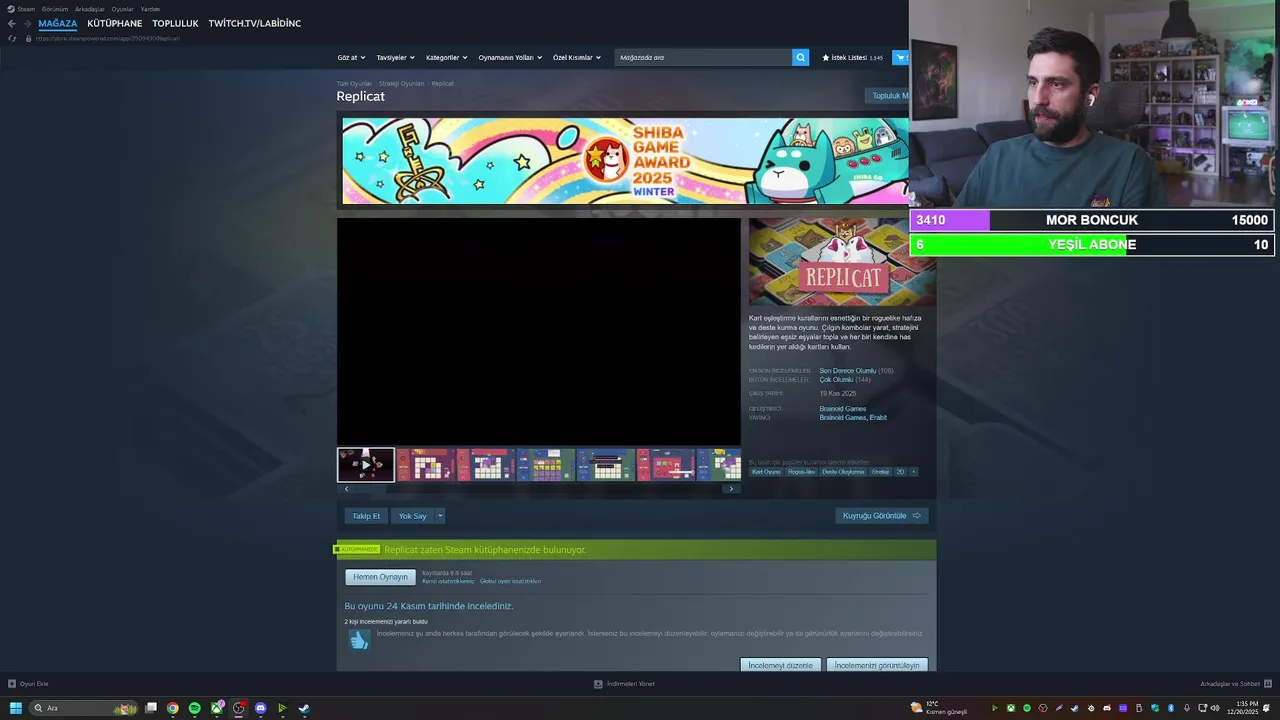Open the Yardım menu

click(150, 9)
